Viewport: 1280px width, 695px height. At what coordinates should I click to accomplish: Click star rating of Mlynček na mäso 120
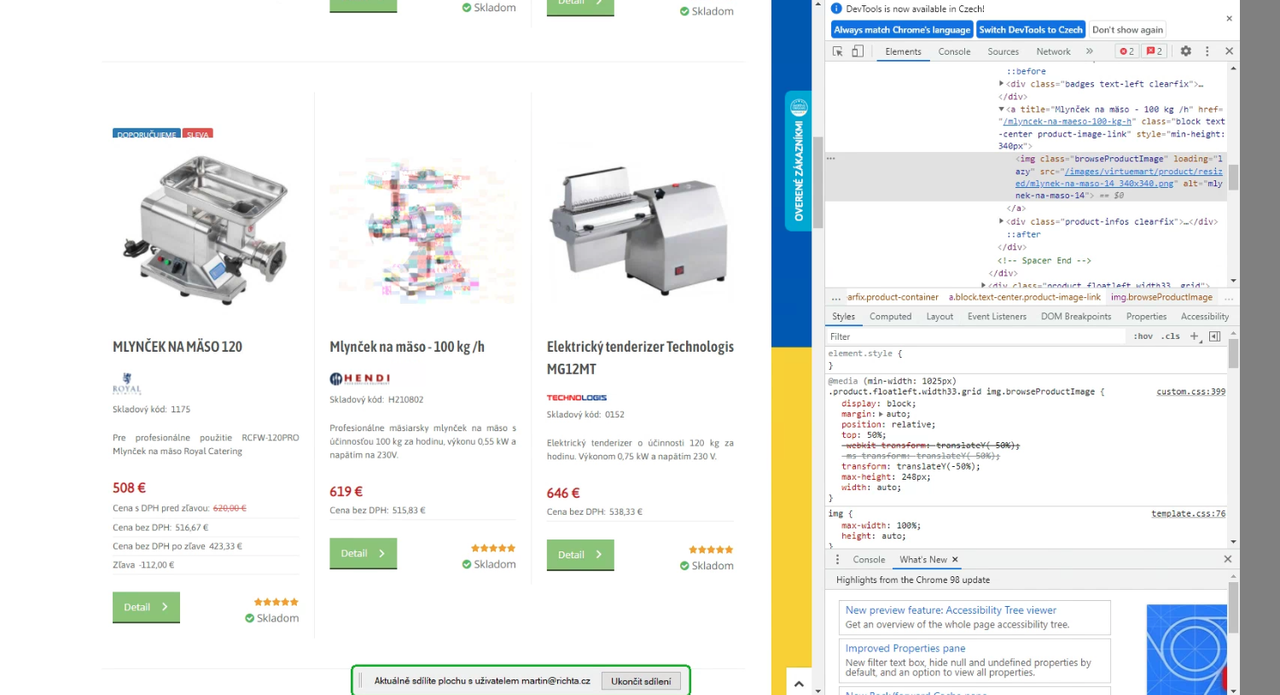(276, 602)
